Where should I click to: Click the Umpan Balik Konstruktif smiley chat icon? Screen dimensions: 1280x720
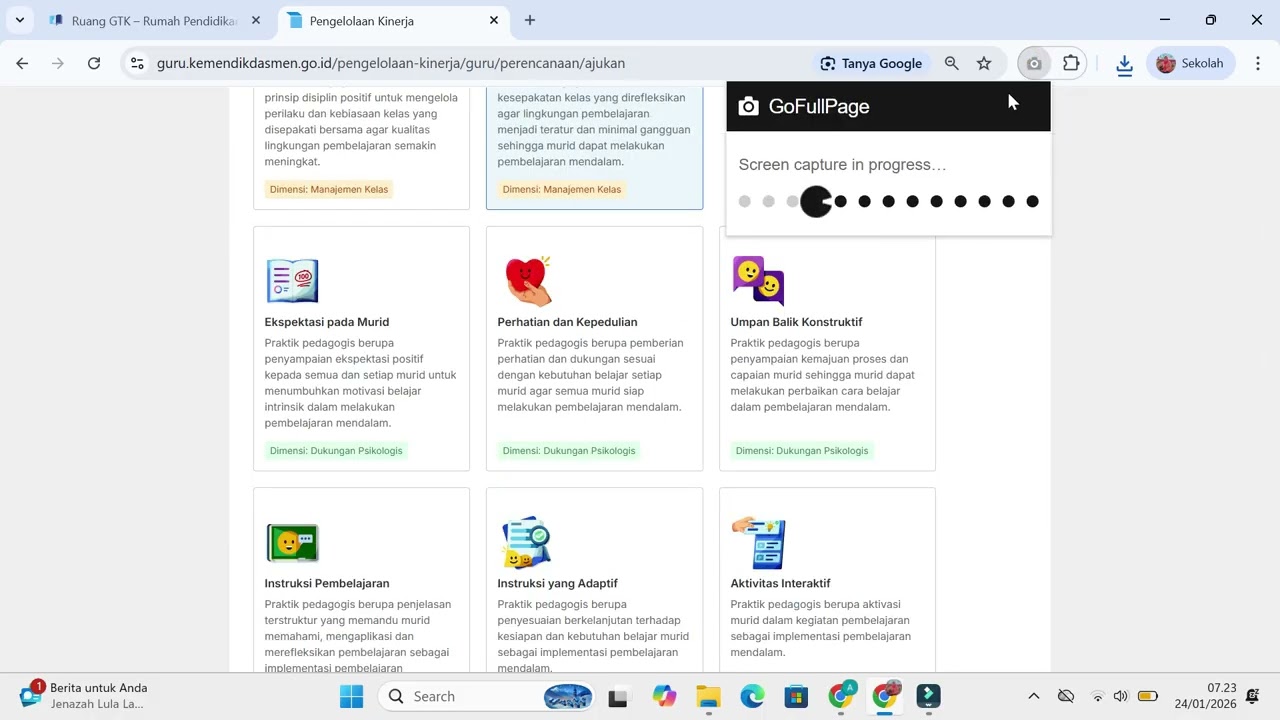click(759, 281)
